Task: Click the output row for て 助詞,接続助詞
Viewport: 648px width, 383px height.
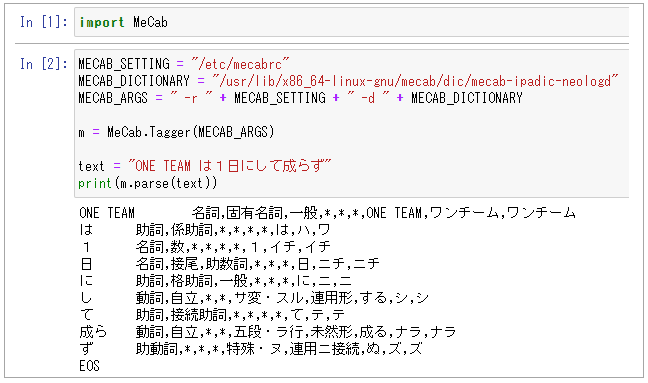Action: (212, 315)
